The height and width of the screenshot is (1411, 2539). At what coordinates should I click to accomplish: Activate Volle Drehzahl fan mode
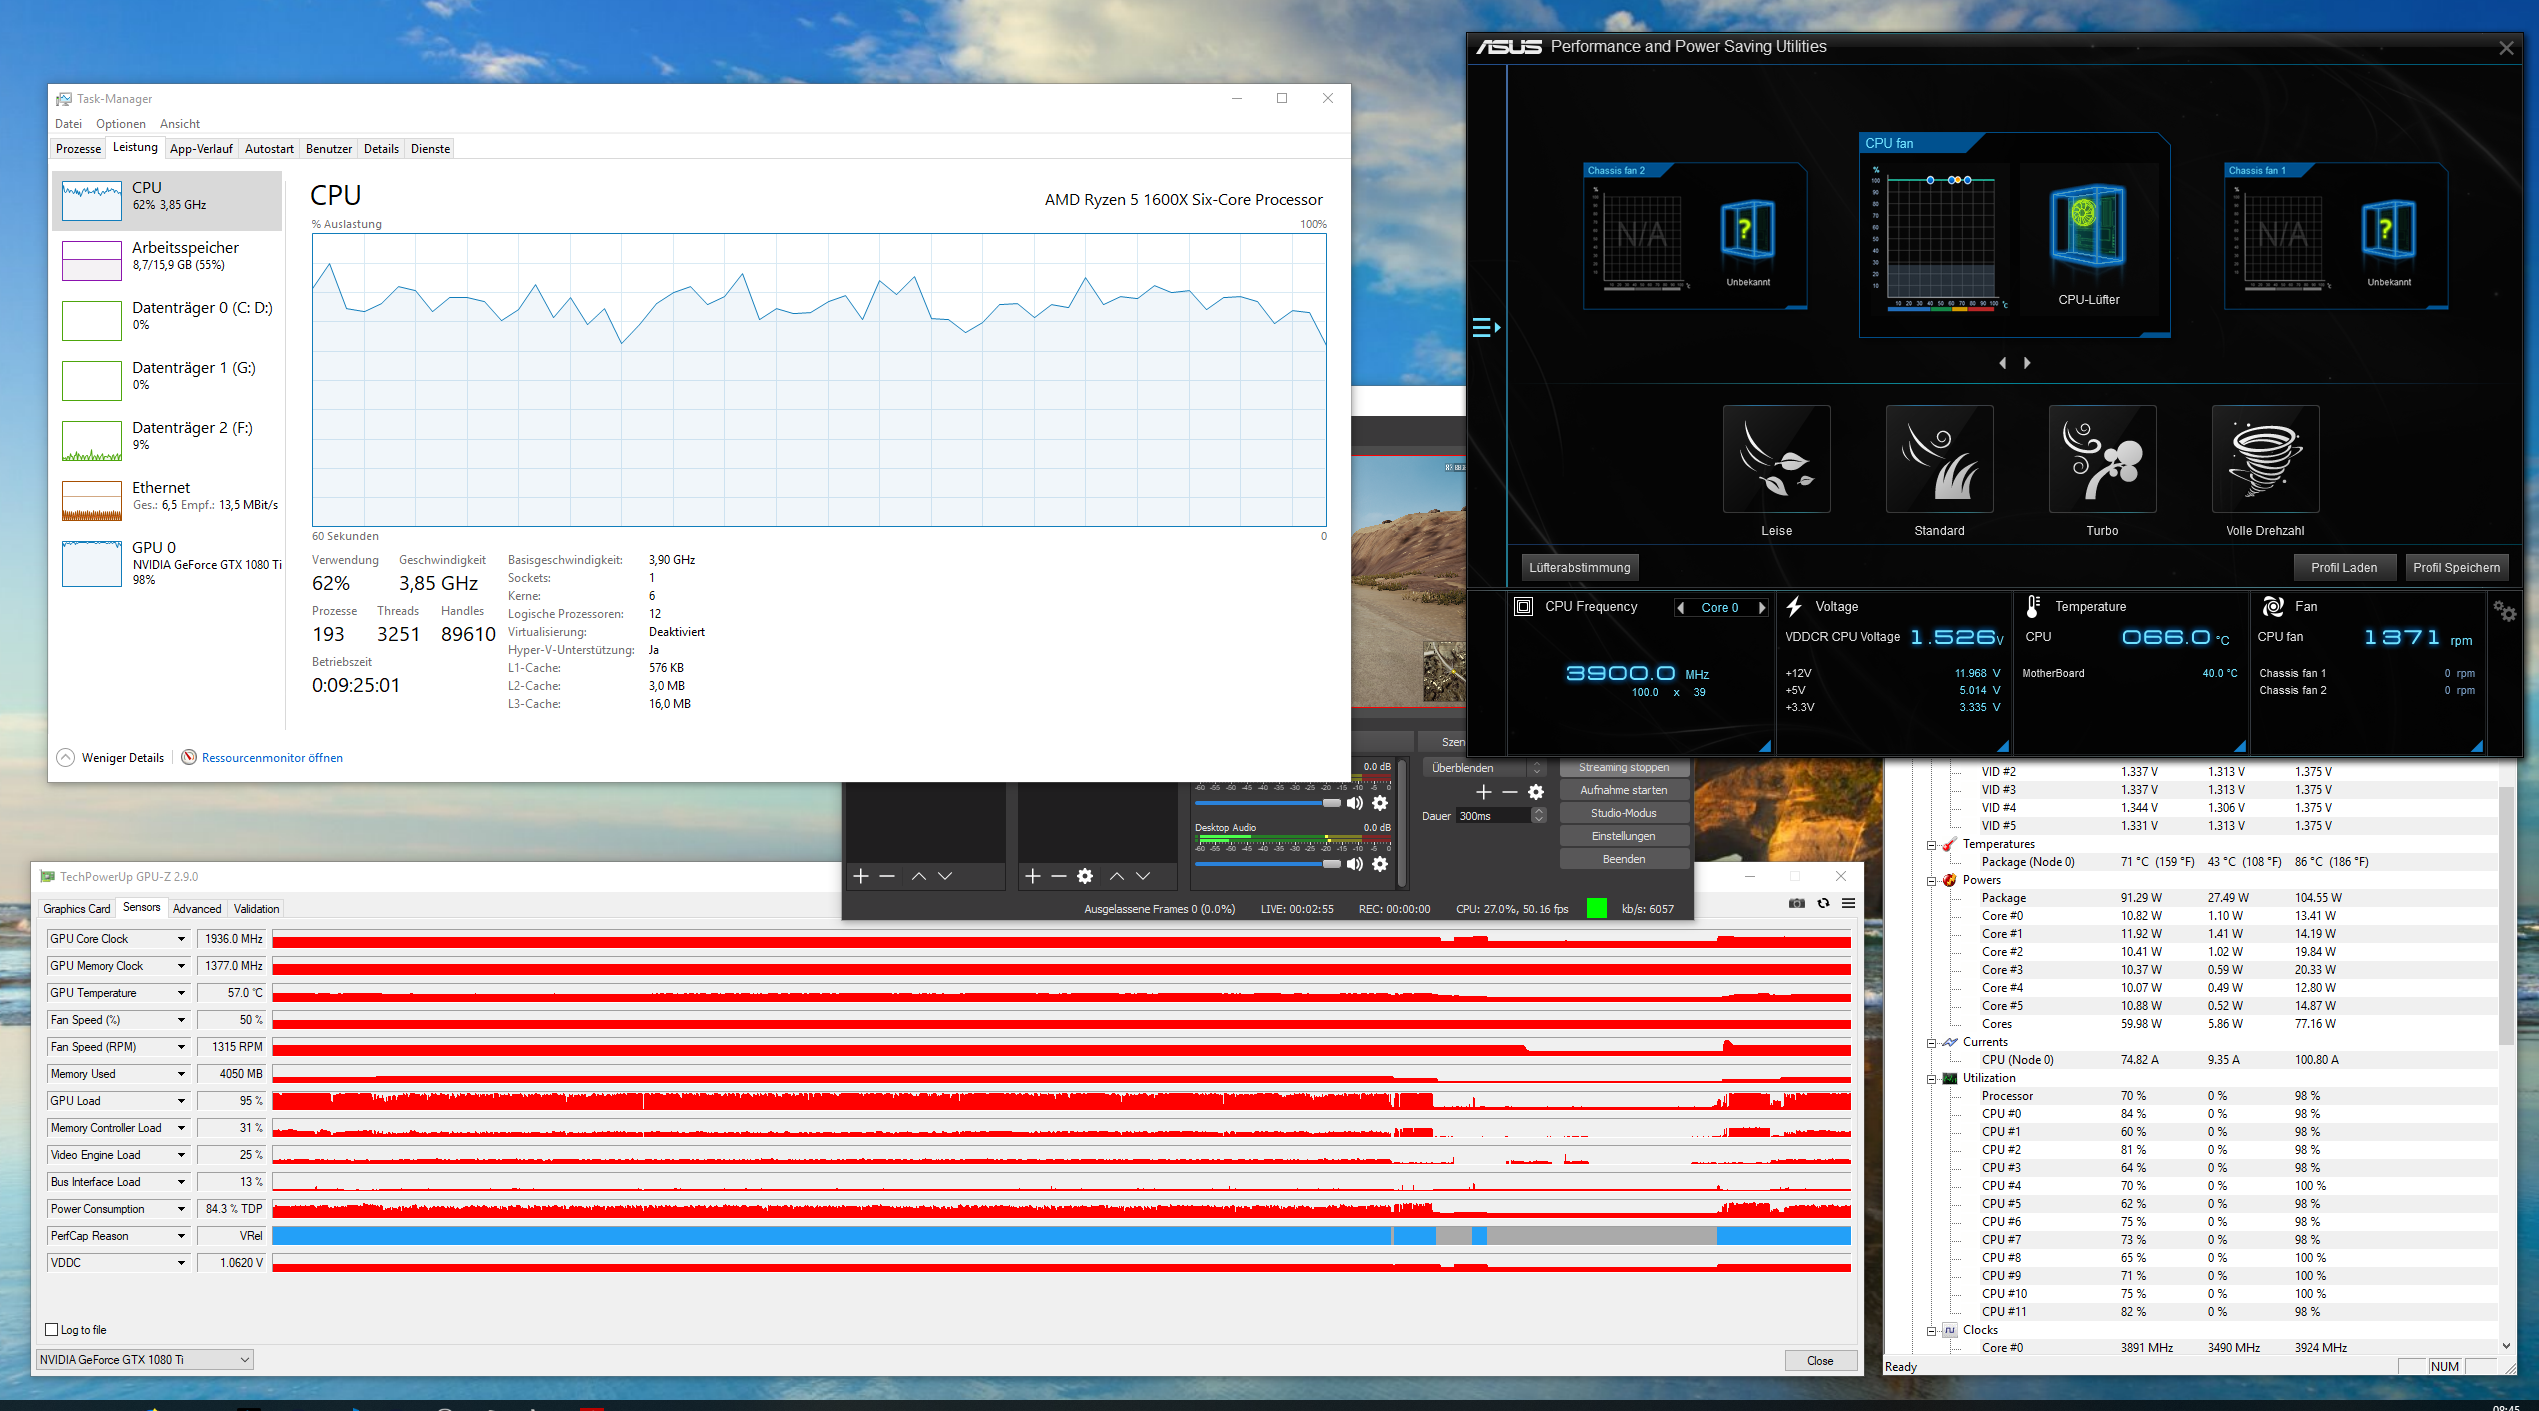[2264, 460]
